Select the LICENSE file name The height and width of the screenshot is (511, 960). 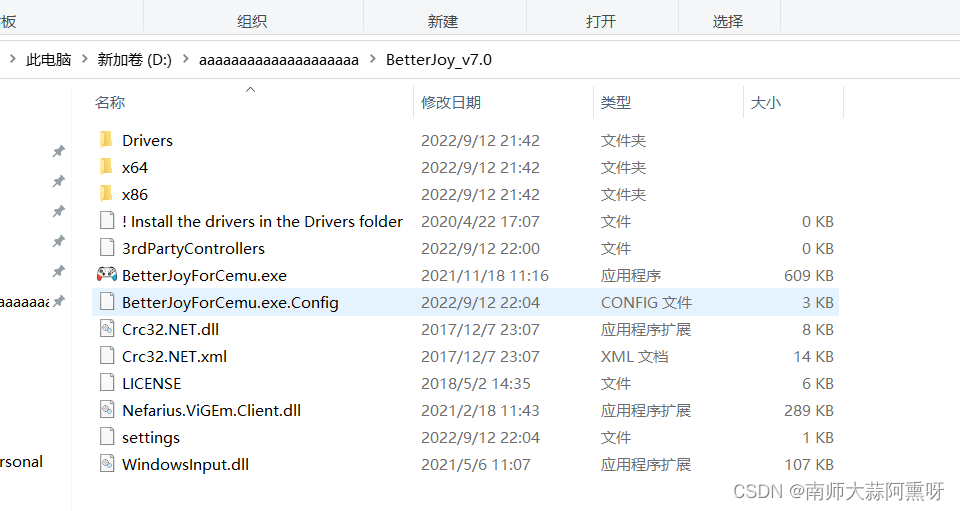click(x=152, y=383)
